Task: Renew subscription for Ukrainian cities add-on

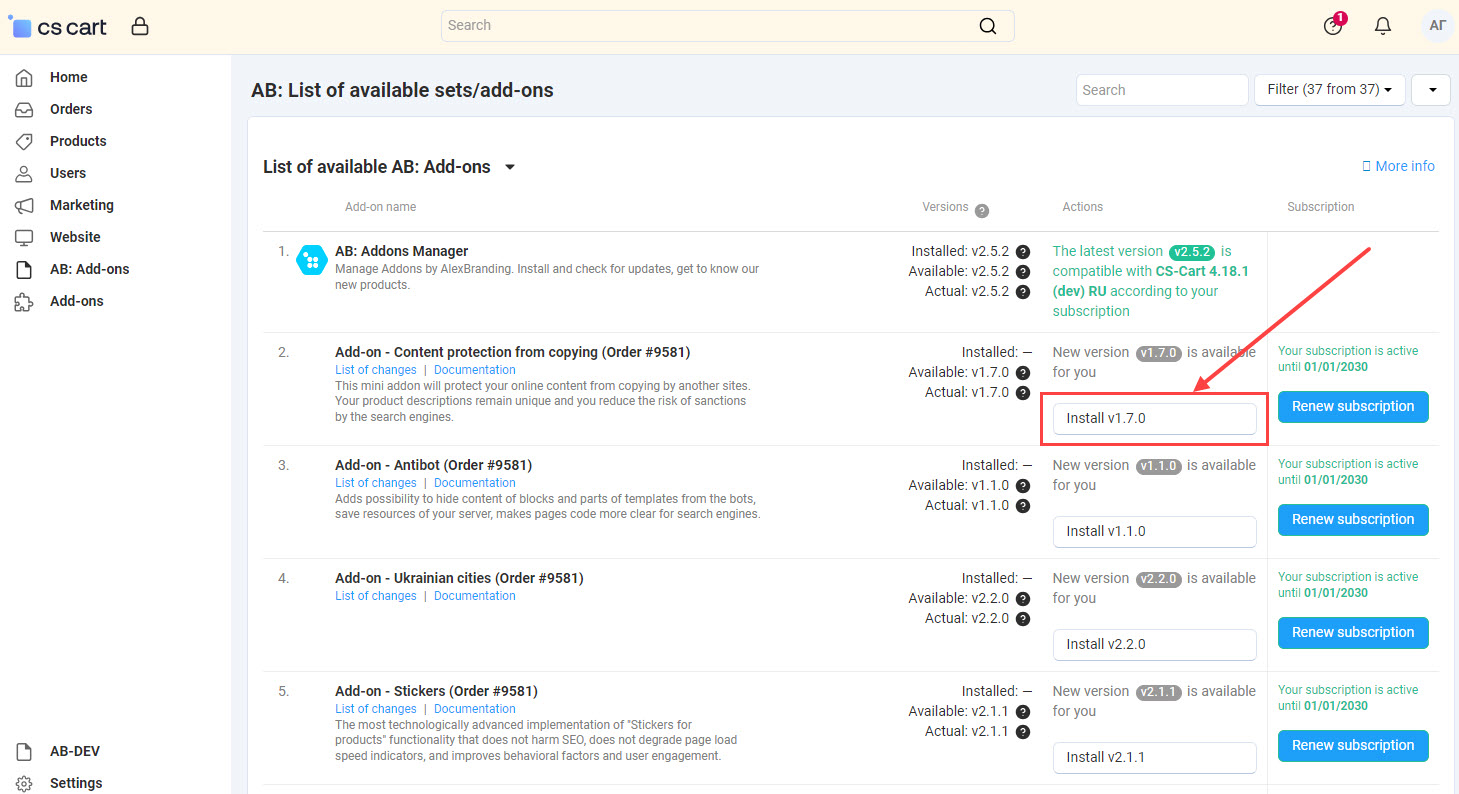Action: click(1353, 633)
